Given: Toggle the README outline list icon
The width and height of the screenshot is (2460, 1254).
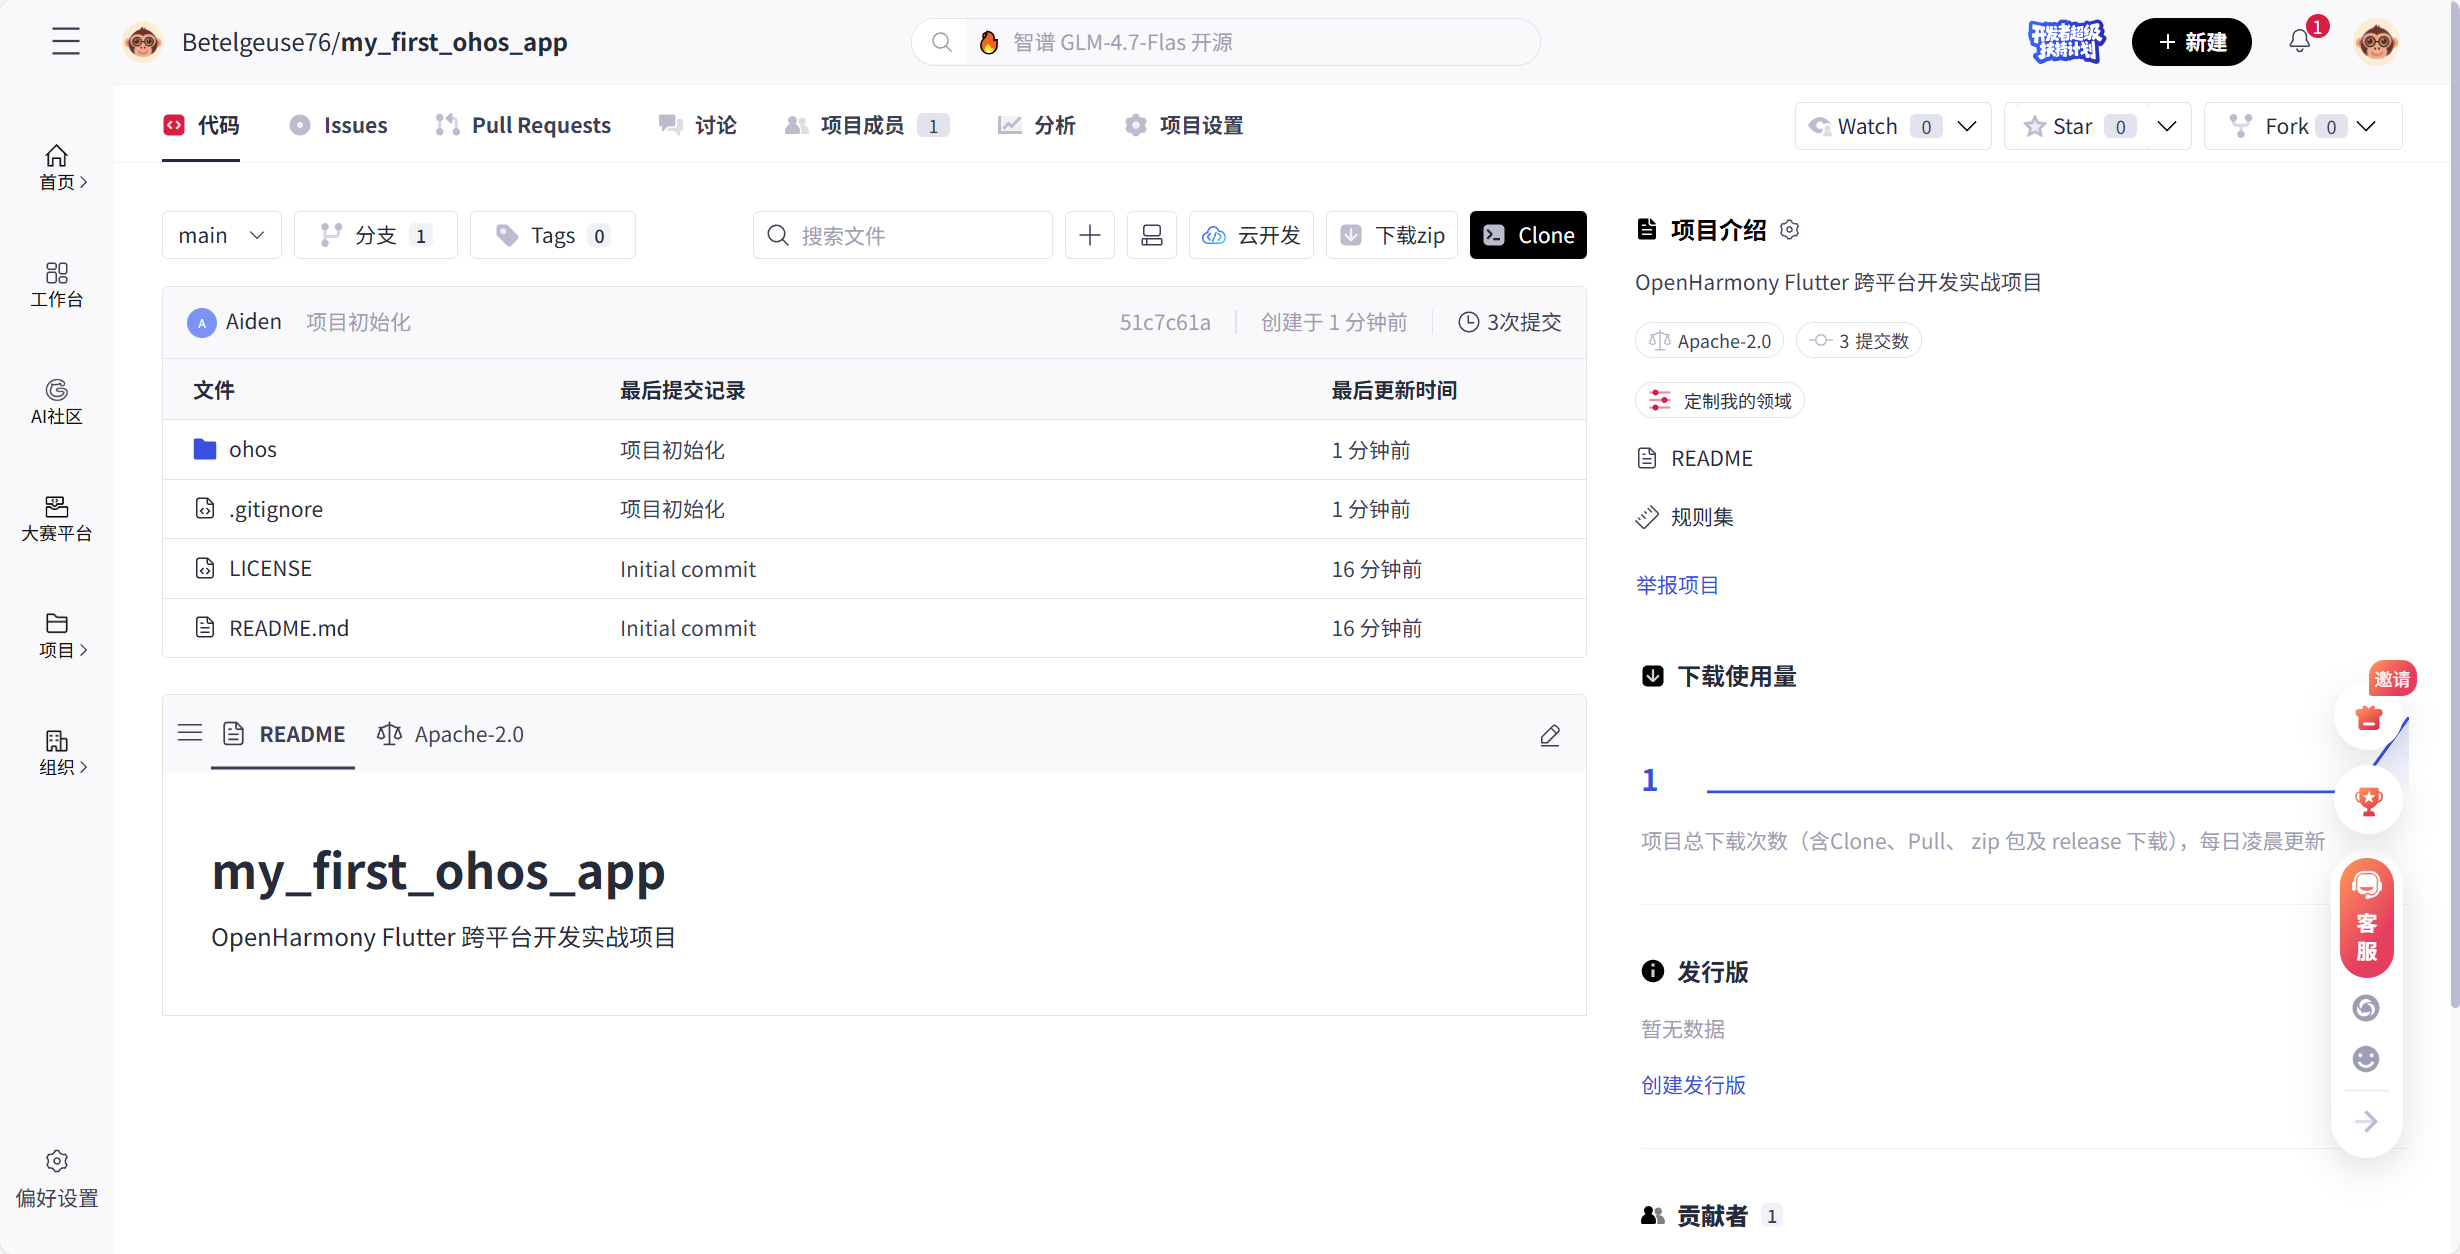Looking at the screenshot, I should tap(189, 733).
